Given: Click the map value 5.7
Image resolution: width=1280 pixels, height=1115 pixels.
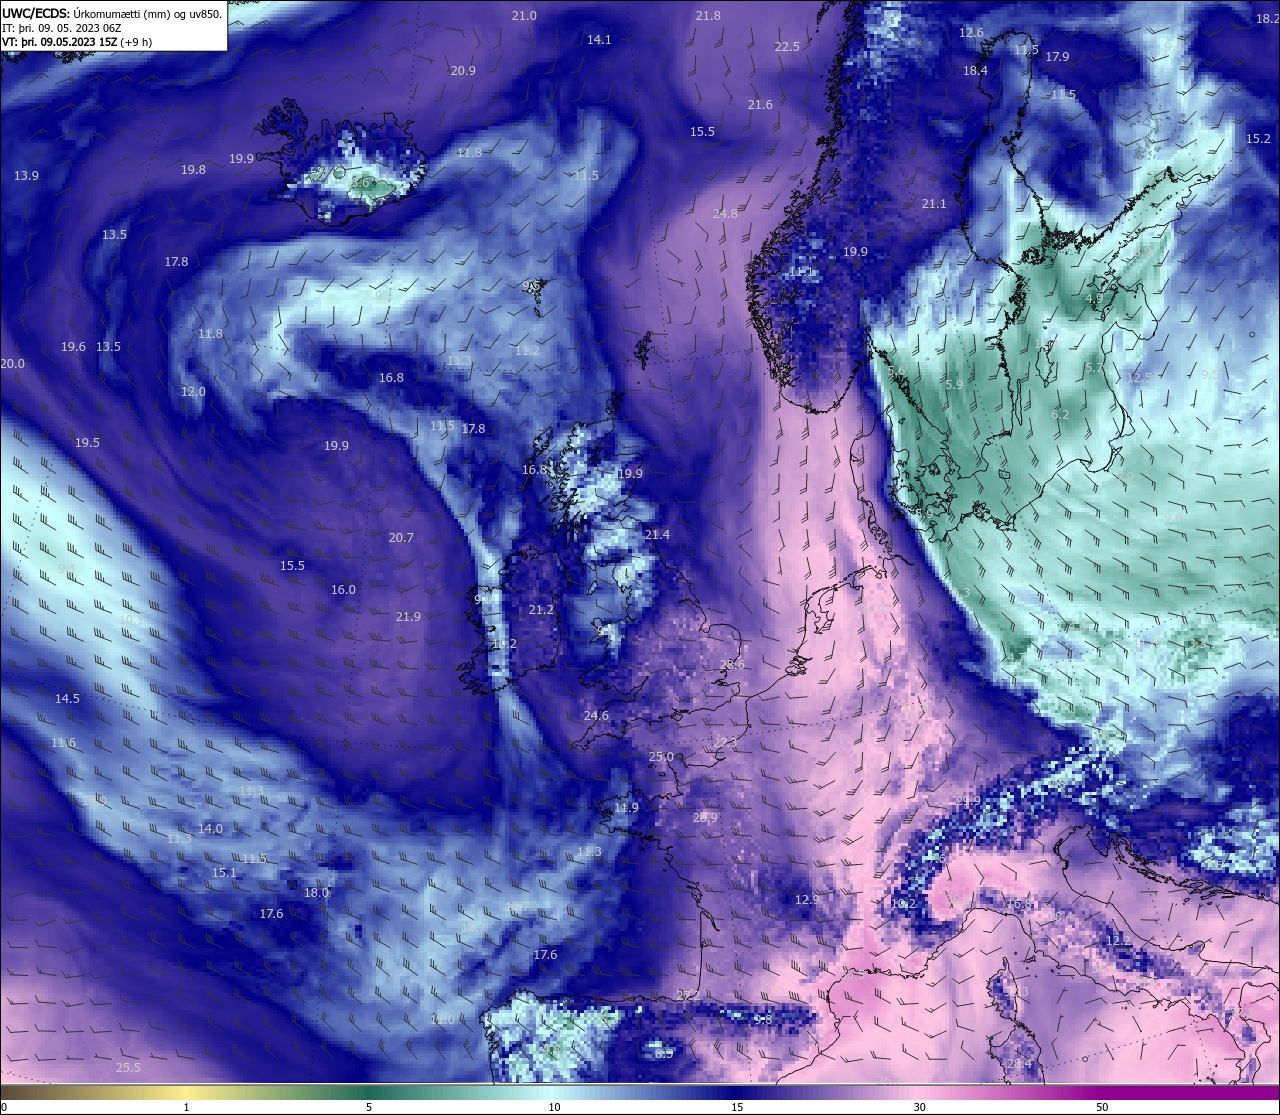Looking at the screenshot, I should point(1094,369).
